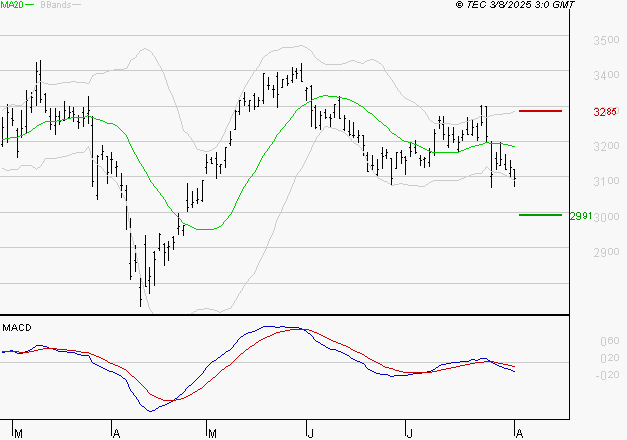
Task: Click the first J month axis label
Action: (310, 433)
